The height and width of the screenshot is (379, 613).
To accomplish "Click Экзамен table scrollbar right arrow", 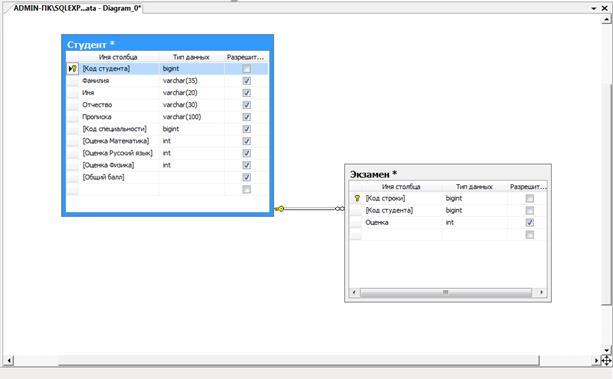I will (541, 293).
